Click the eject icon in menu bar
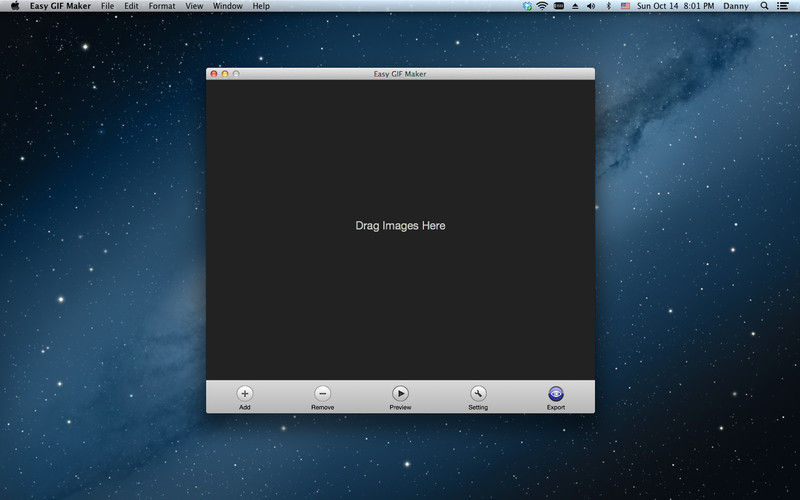Viewport: 800px width, 500px height. 575,6
